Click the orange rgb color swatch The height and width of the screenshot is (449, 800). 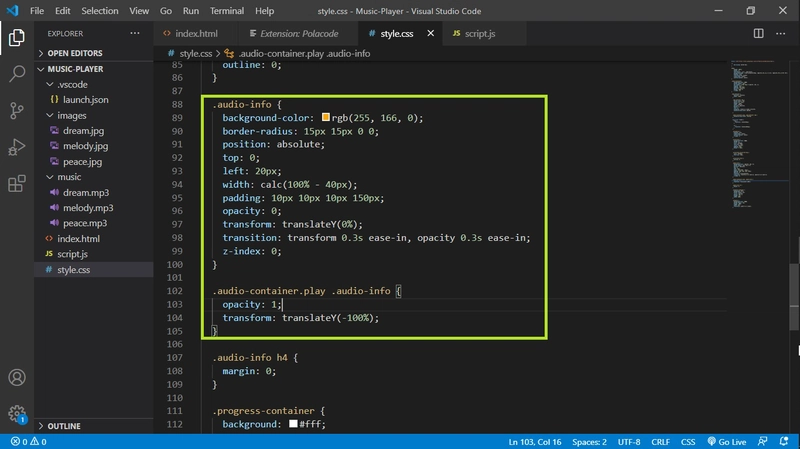coord(326,118)
